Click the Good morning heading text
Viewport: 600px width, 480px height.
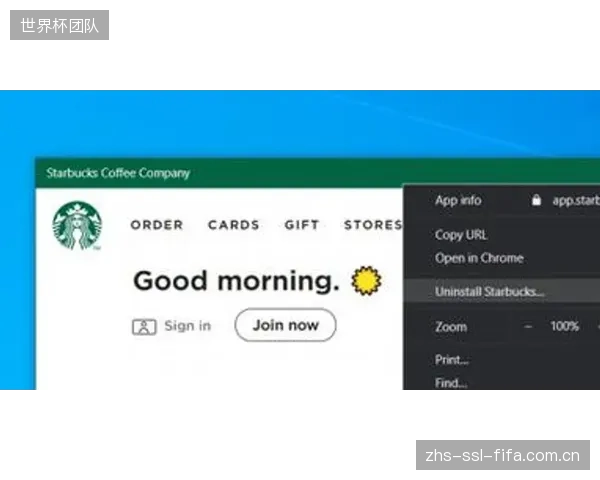[236, 281]
